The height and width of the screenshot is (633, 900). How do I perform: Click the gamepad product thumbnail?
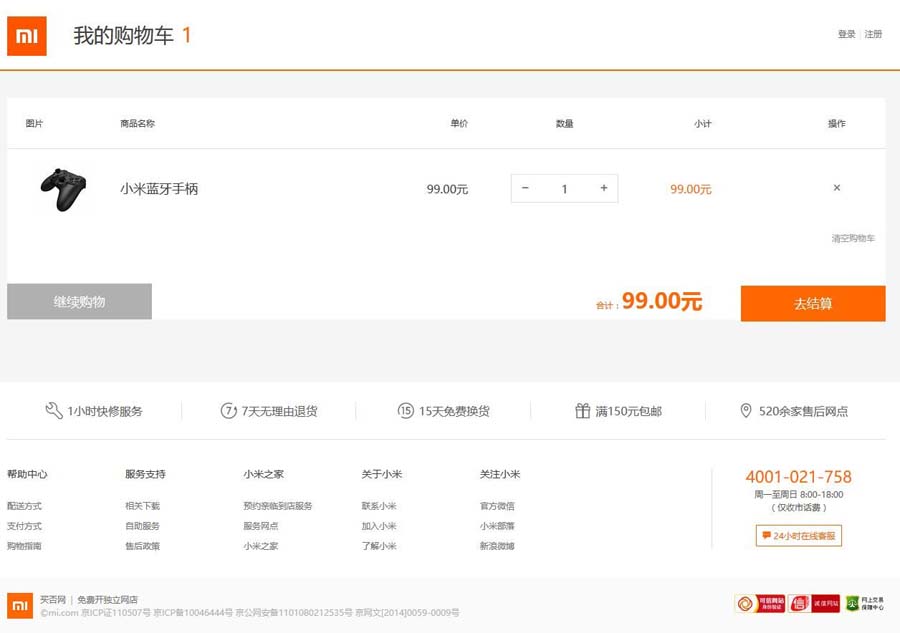pos(63,189)
